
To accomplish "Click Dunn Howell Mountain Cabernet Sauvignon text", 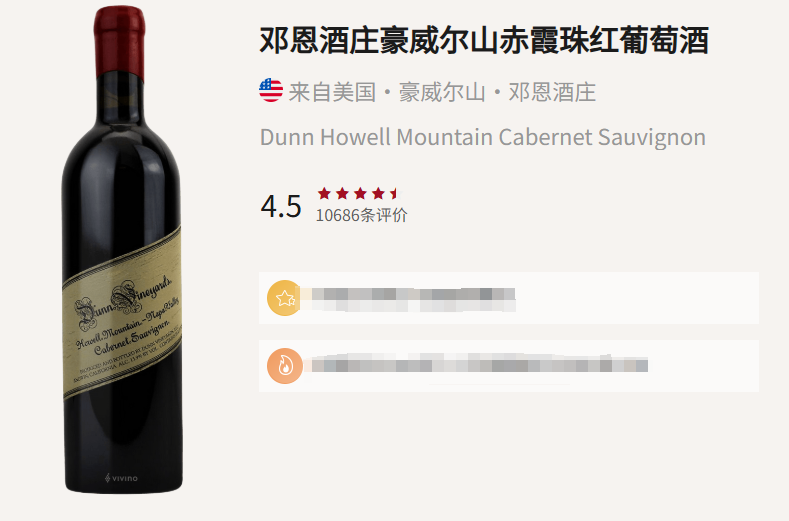I will [483, 137].
